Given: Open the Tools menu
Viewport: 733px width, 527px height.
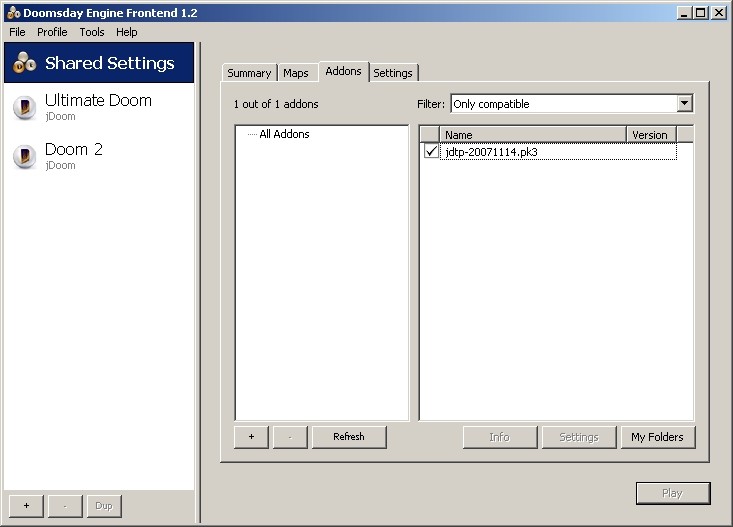Looking at the screenshot, I should [x=92, y=32].
